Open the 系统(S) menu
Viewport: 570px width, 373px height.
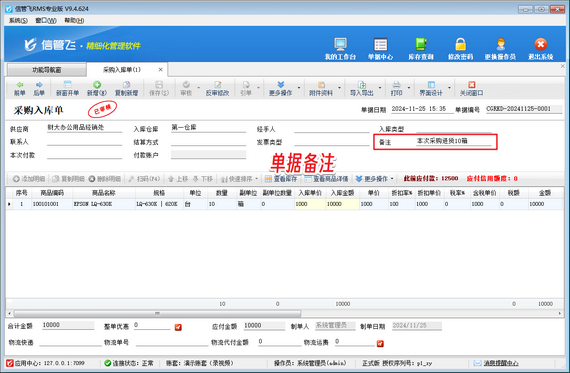click(18, 20)
